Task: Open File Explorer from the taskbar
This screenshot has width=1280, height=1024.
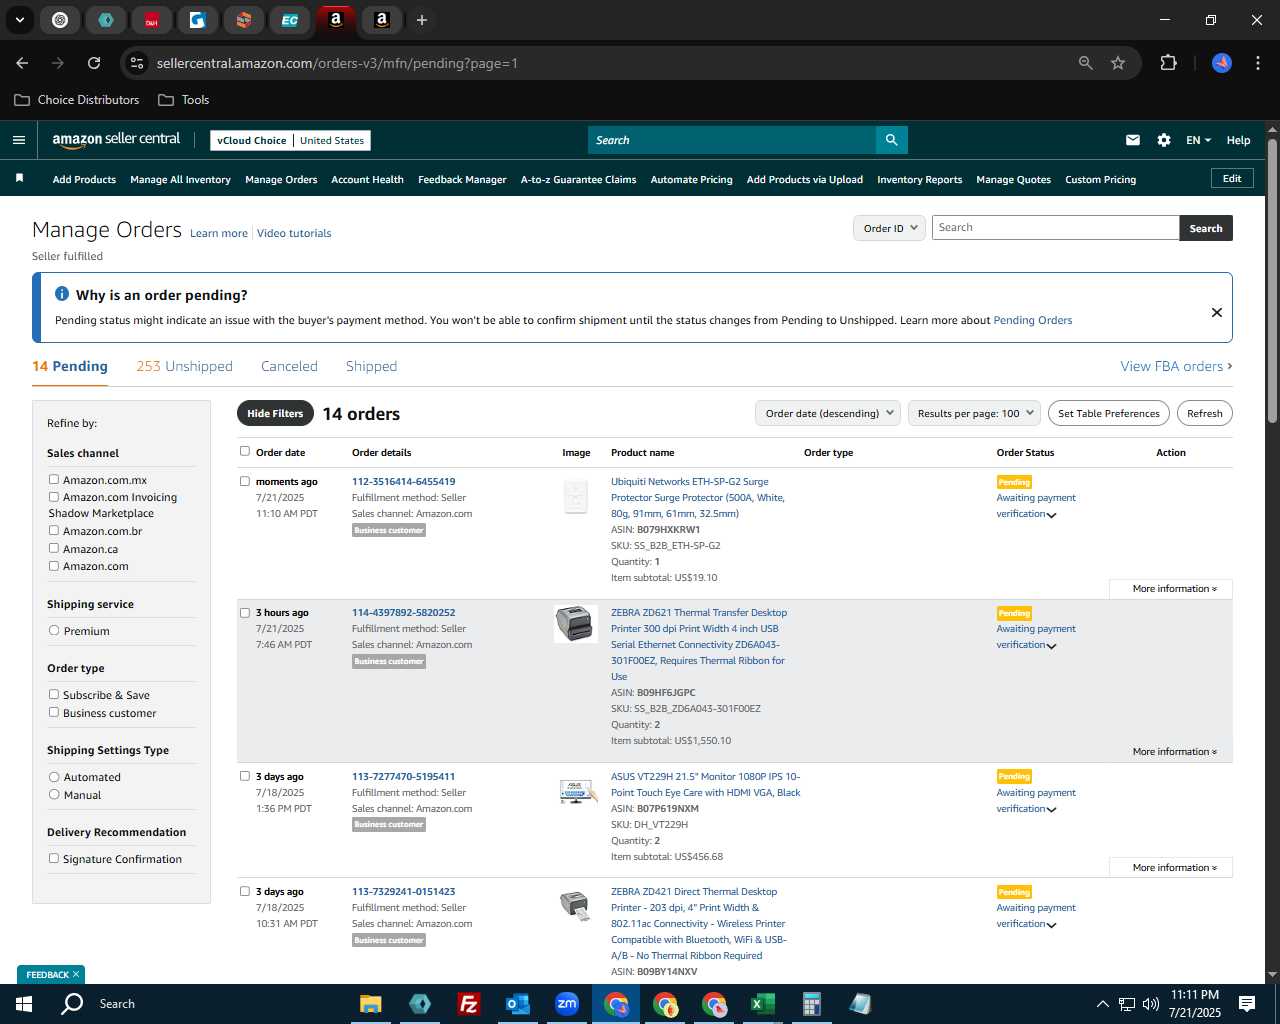Action: (371, 1004)
